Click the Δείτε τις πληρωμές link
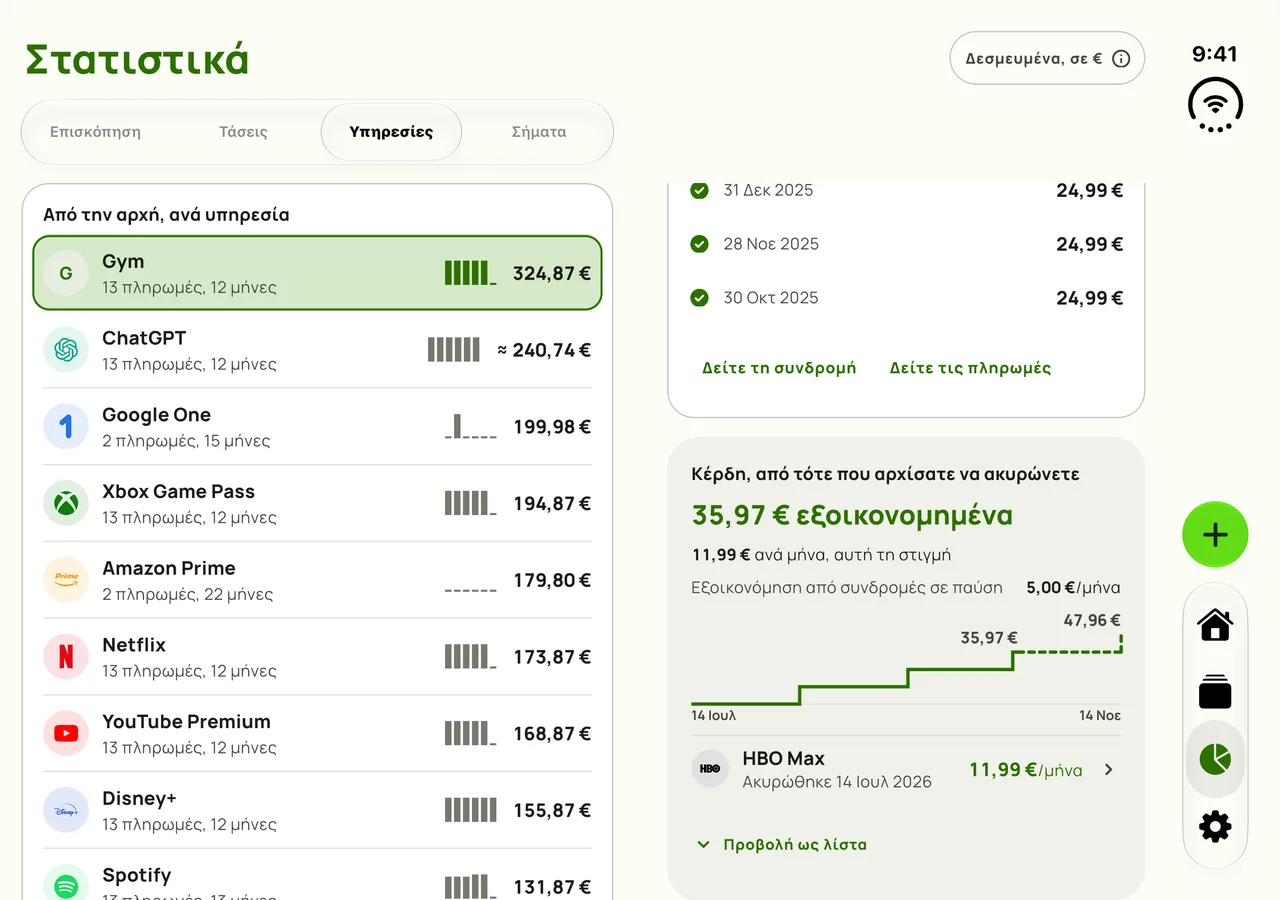1280x900 pixels. tap(970, 368)
